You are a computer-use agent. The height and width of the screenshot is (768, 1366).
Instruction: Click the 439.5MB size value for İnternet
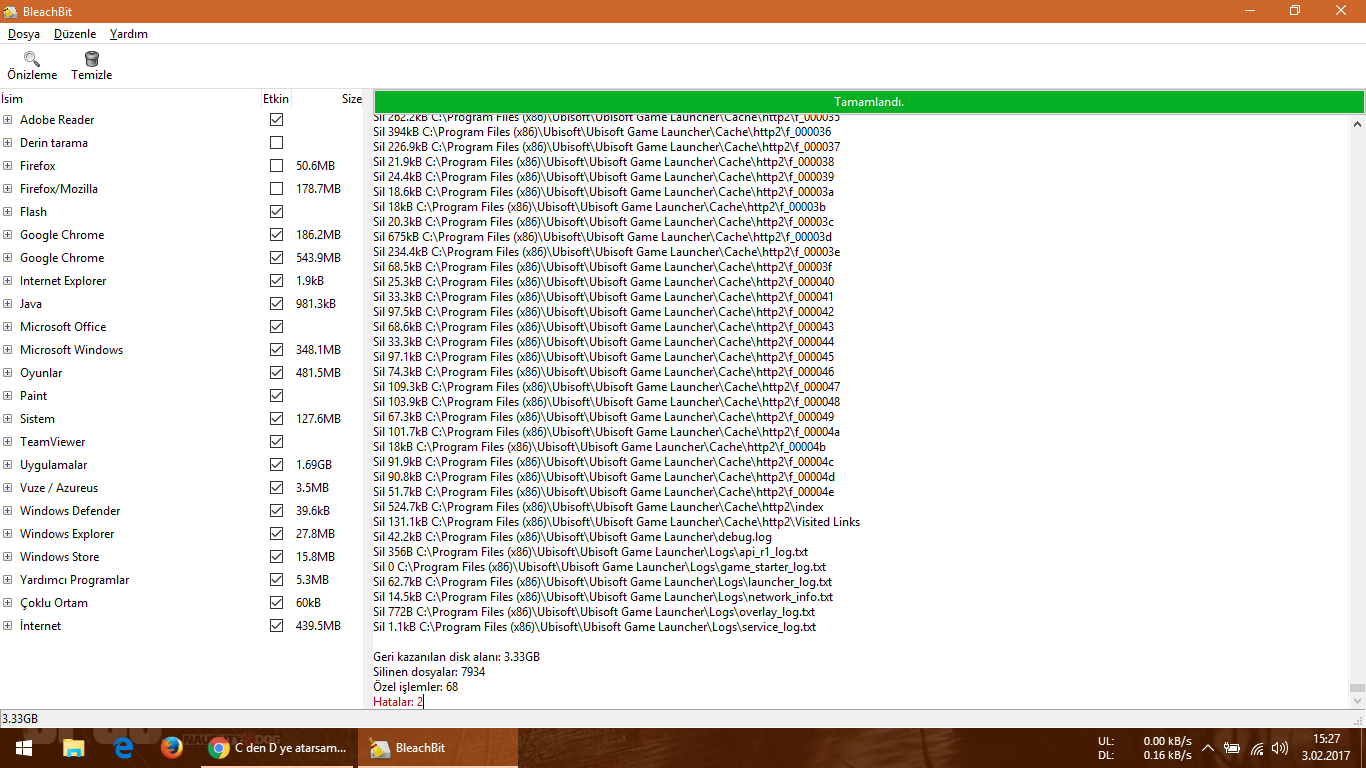[x=318, y=626]
